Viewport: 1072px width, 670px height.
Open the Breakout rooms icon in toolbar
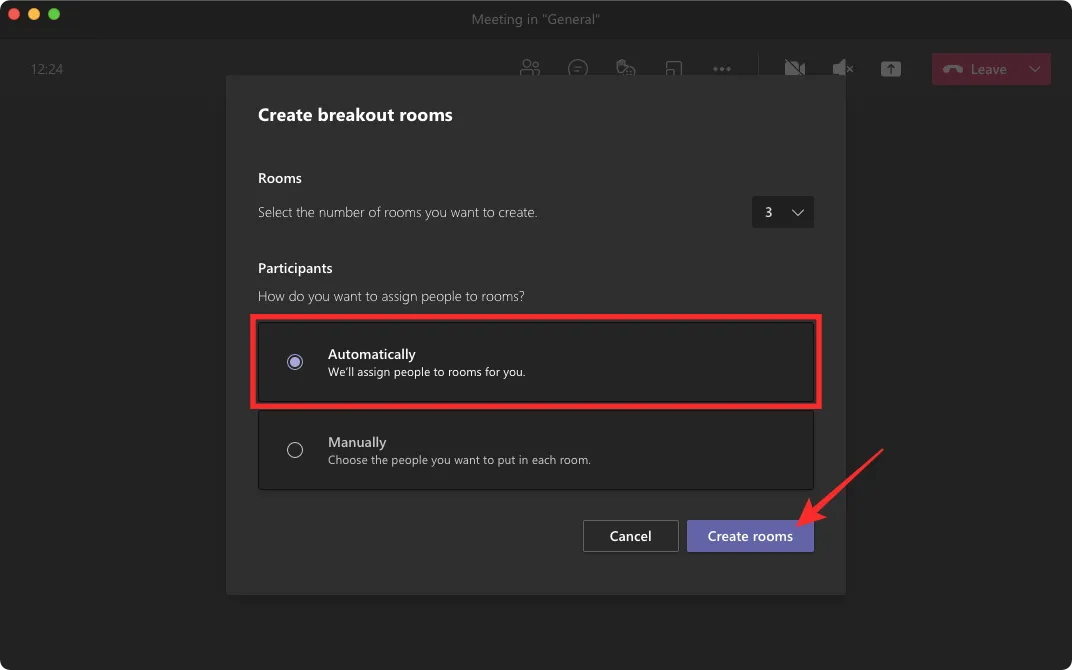pos(673,68)
